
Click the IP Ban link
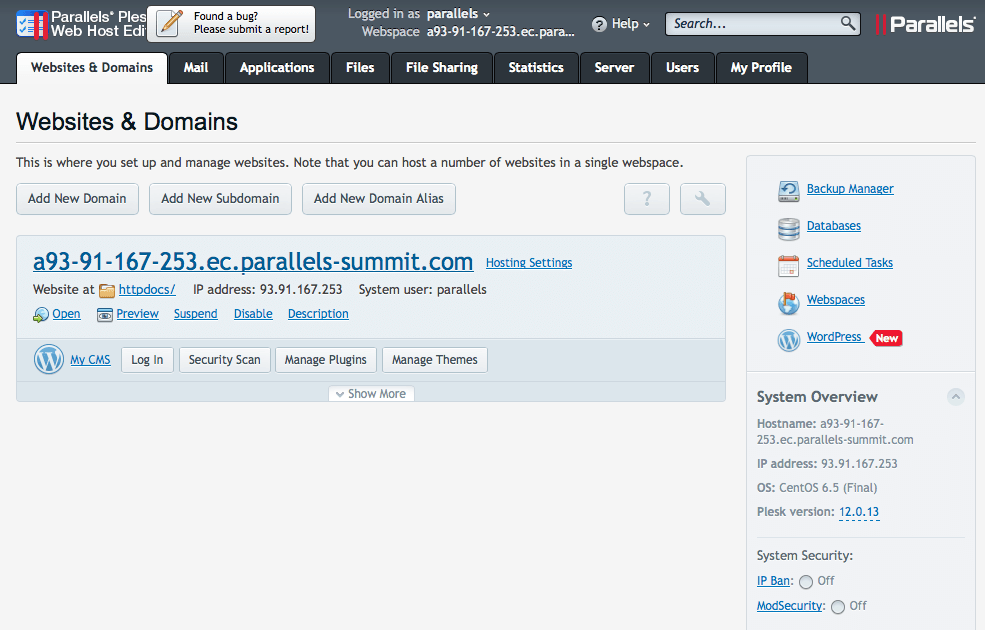click(x=773, y=581)
